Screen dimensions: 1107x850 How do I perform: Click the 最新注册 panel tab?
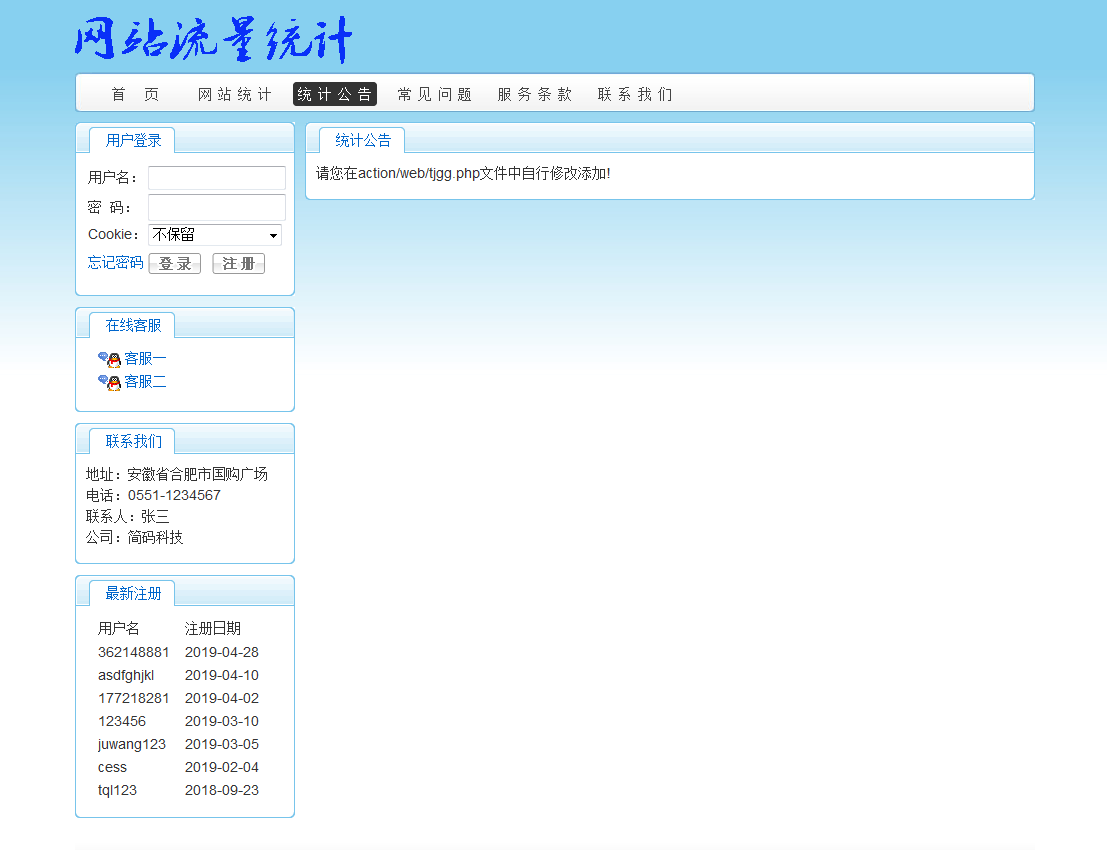coord(133,593)
